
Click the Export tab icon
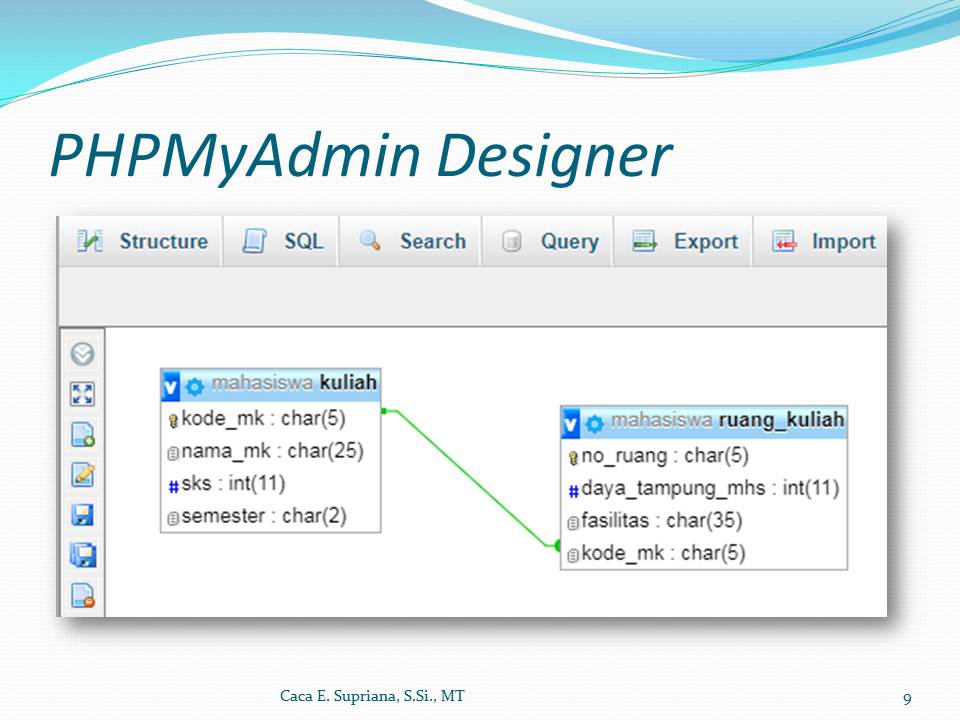[x=644, y=241]
